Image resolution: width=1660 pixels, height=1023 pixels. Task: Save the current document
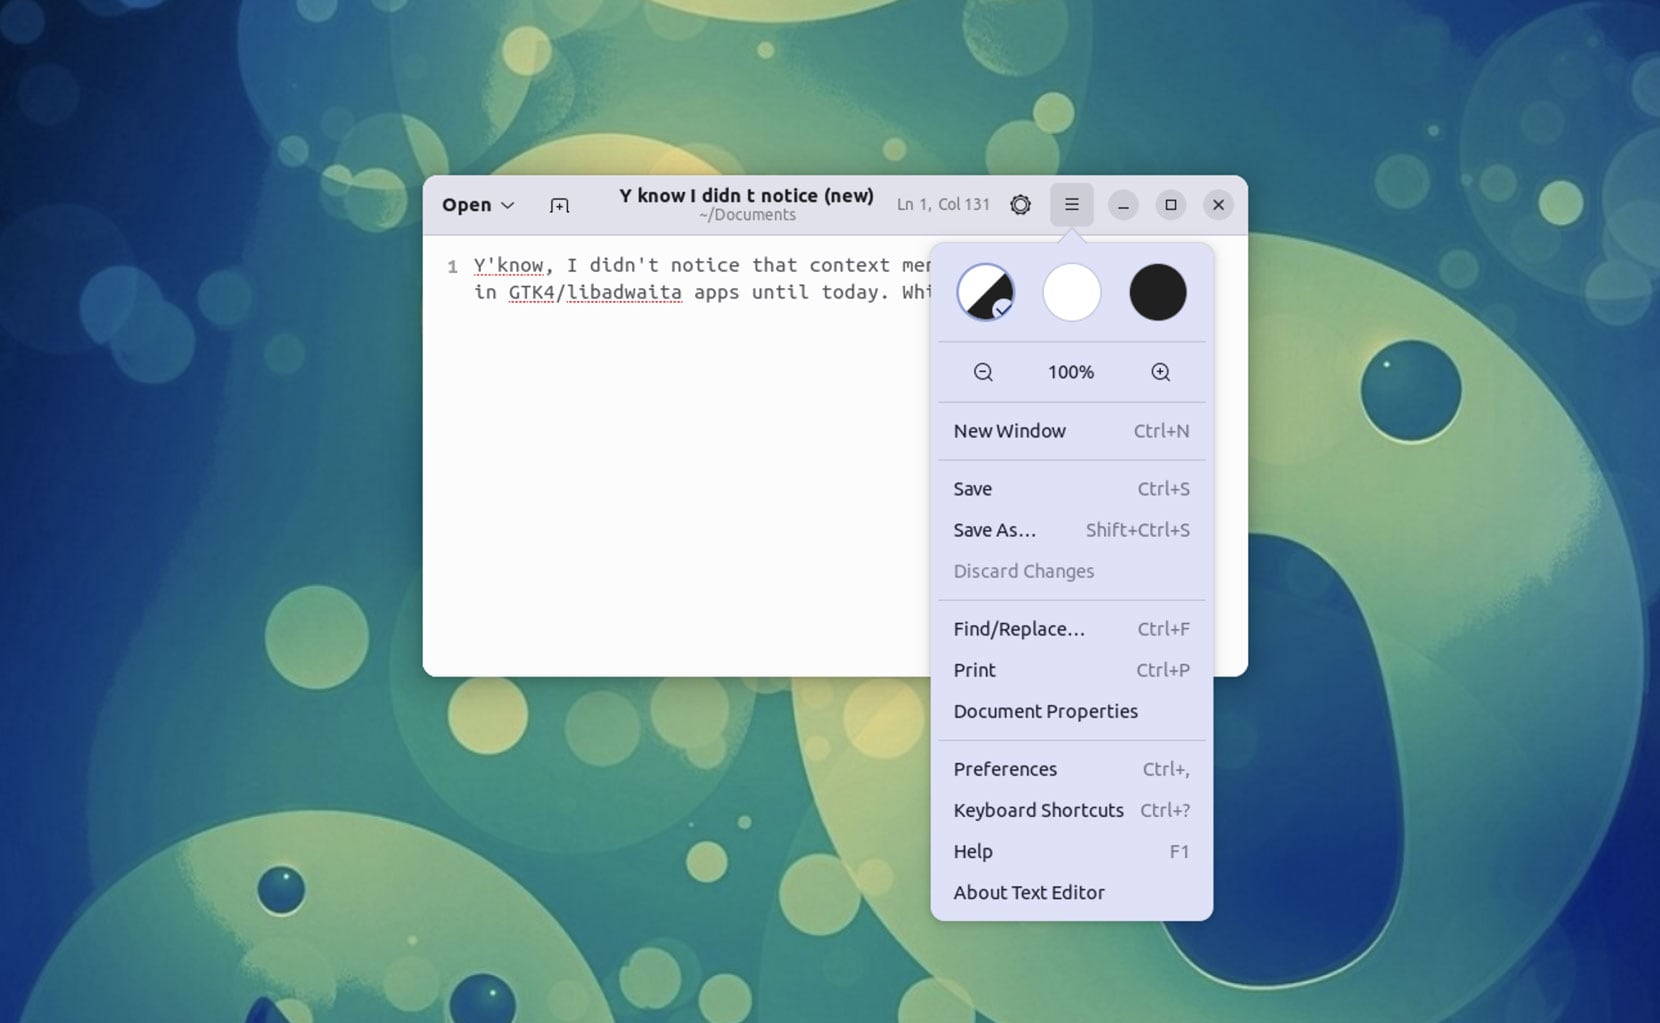(x=972, y=489)
